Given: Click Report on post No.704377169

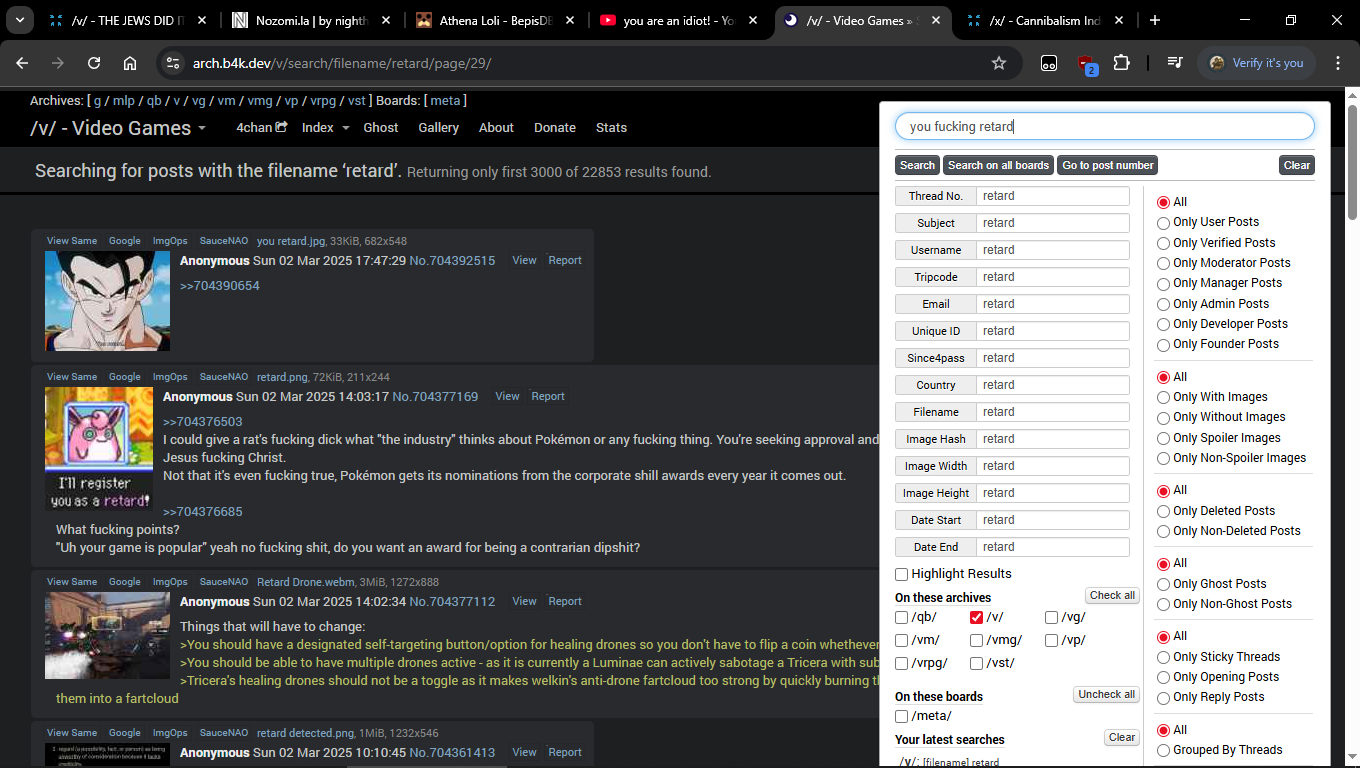Looking at the screenshot, I should point(548,396).
